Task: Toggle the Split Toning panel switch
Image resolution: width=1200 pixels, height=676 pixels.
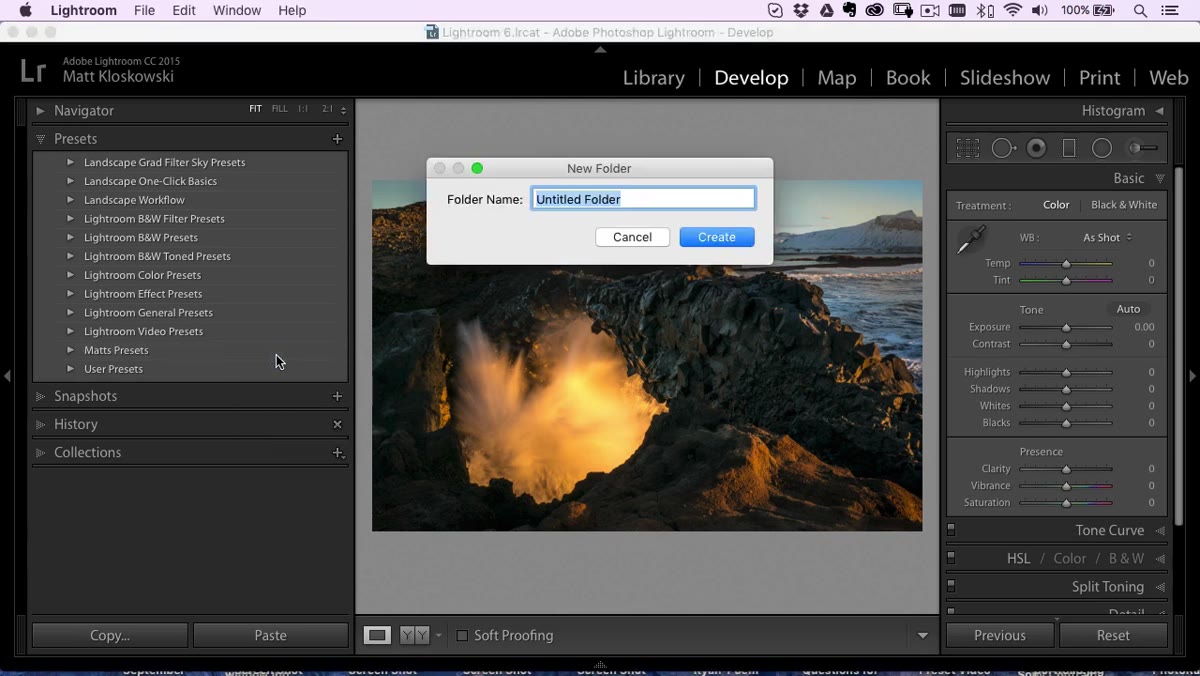Action: [x=951, y=586]
